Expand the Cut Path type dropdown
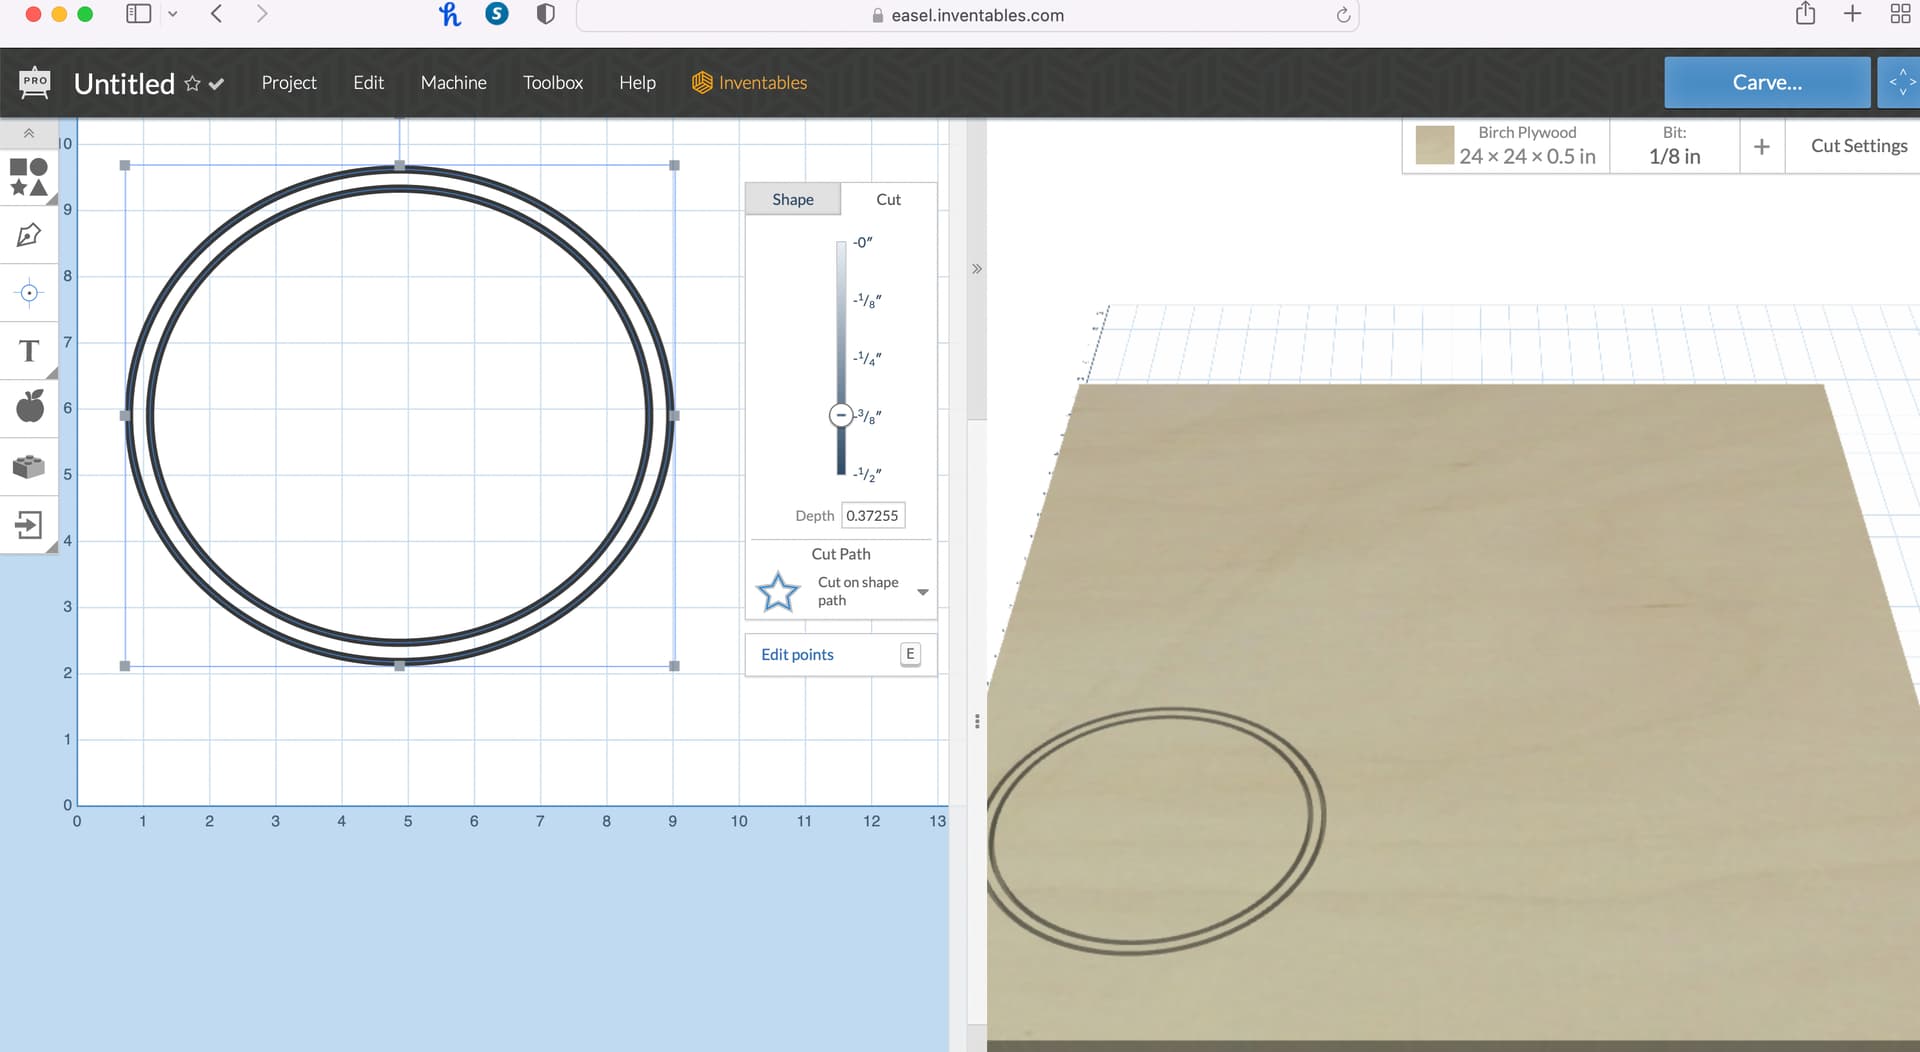 922,592
